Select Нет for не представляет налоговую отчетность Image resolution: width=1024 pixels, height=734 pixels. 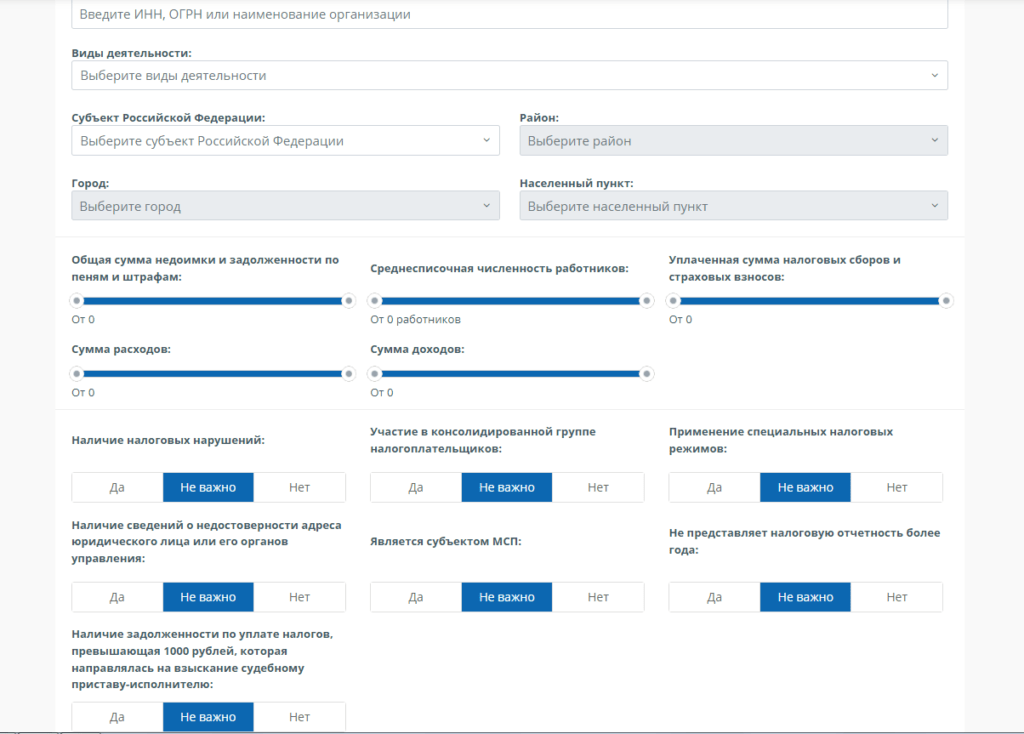tap(897, 598)
